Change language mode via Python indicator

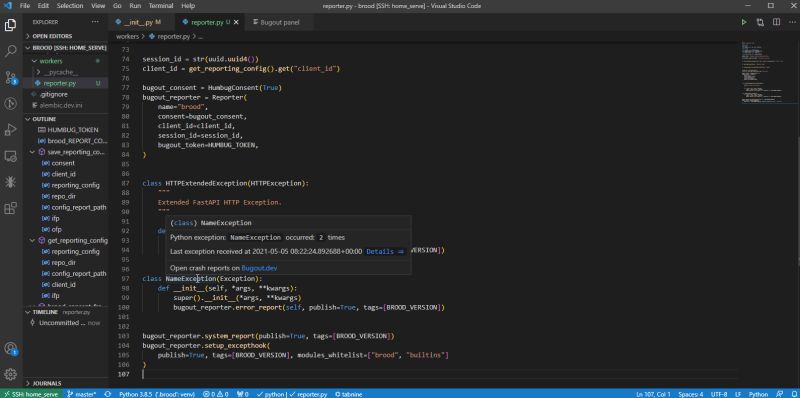pyautogui.click(x=758, y=394)
